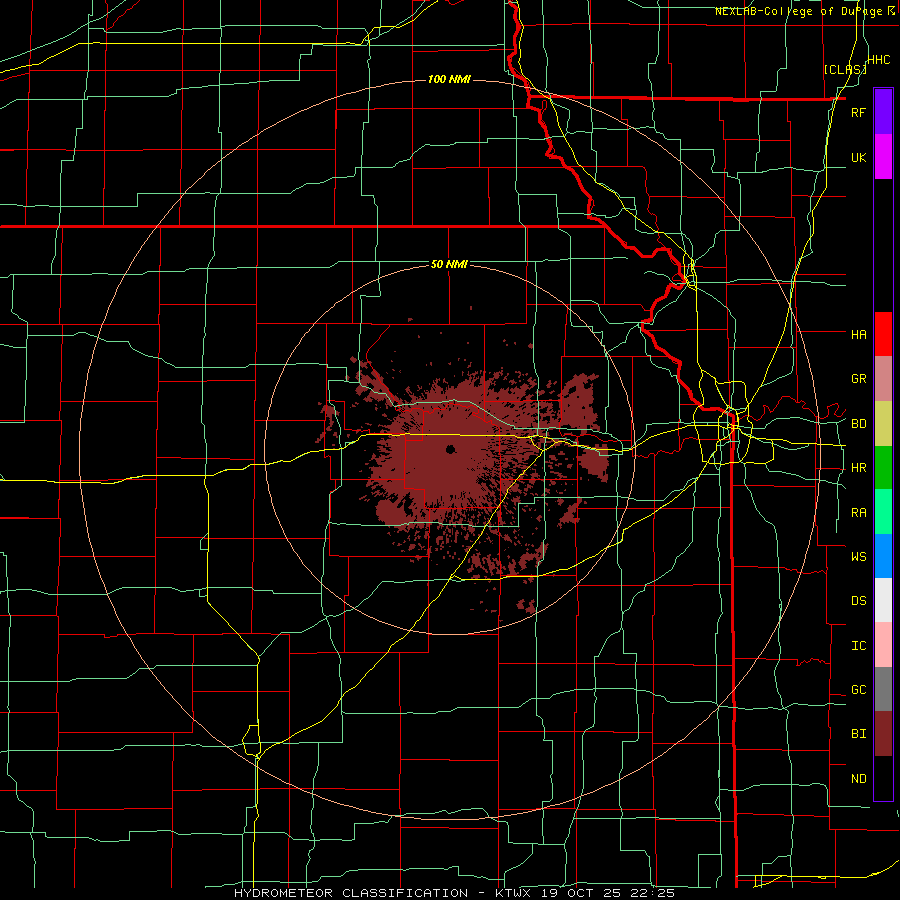Image resolution: width=900 pixels, height=900 pixels.
Task: Click the Hydrometeor Classification KTWX timestamp caption
Action: point(454,893)
